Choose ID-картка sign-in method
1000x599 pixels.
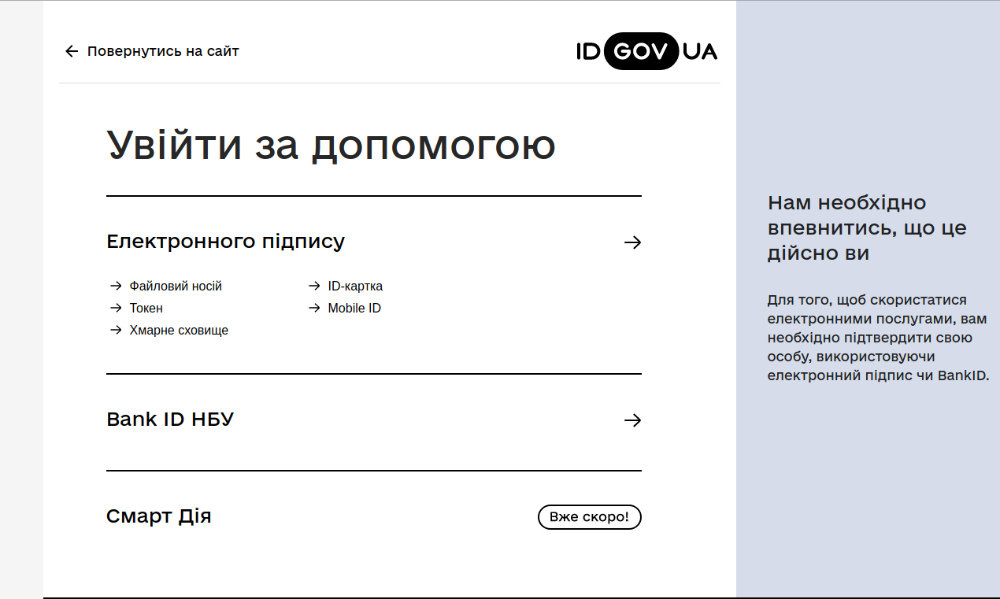click(x=355, y=286)
